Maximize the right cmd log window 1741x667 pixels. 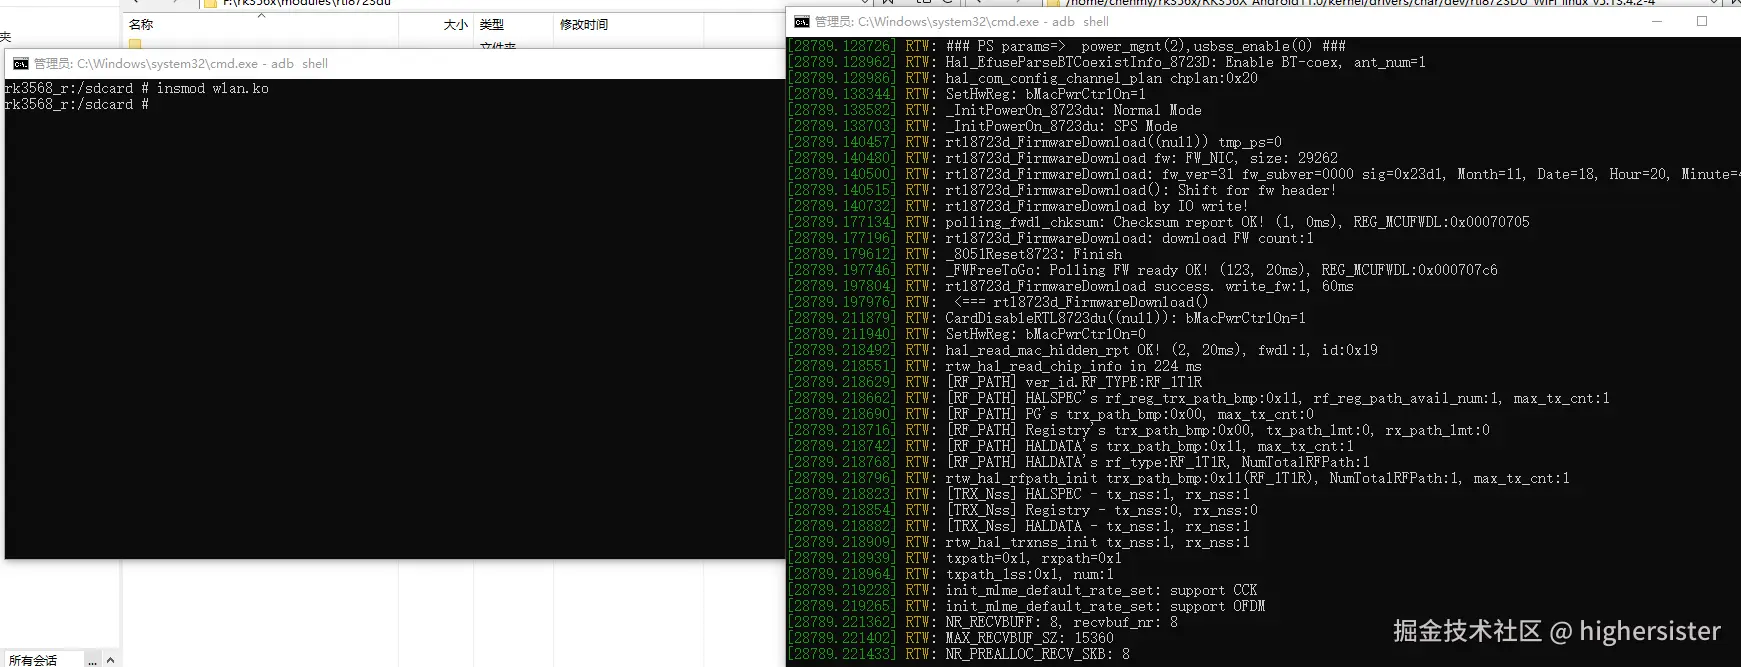click(x=1702, y=21)
